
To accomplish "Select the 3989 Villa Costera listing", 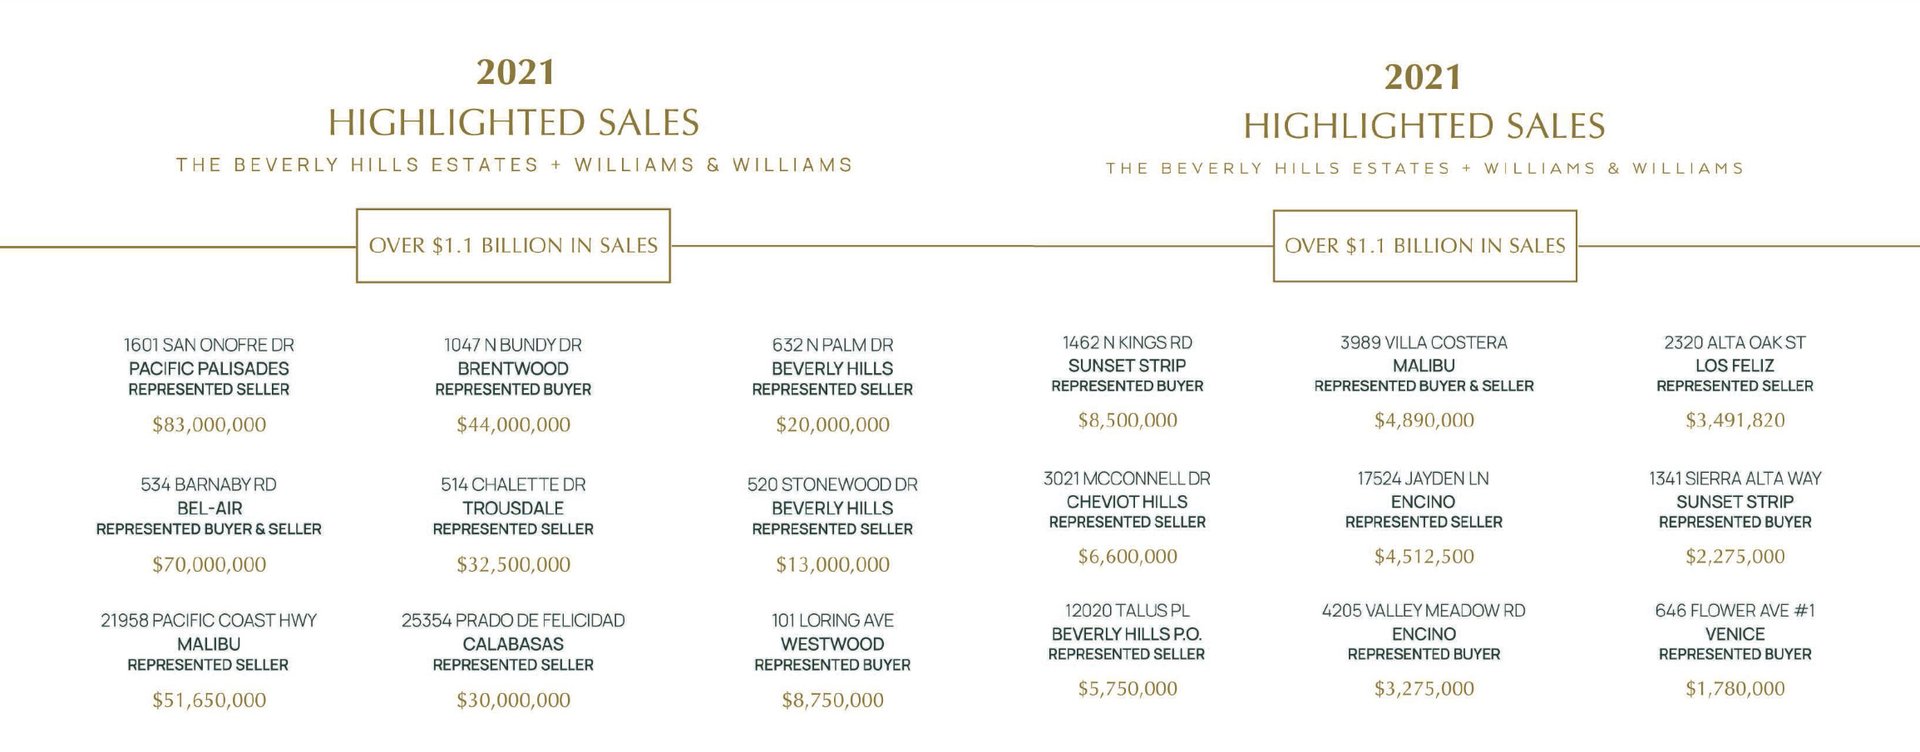I will pos(1423,343).
